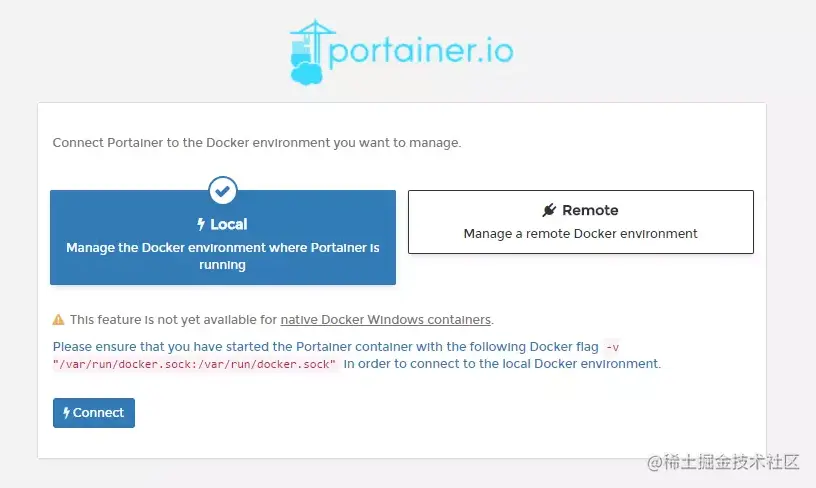Viewport: 816px width, 488px height.
Task: Select the Remote Docker environment option
Action: (581, 222)
